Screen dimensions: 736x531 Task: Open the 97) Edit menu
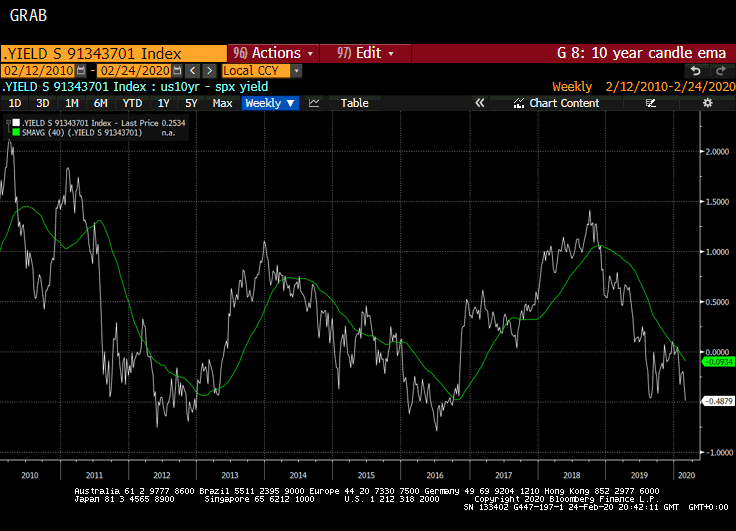(365, 53)
